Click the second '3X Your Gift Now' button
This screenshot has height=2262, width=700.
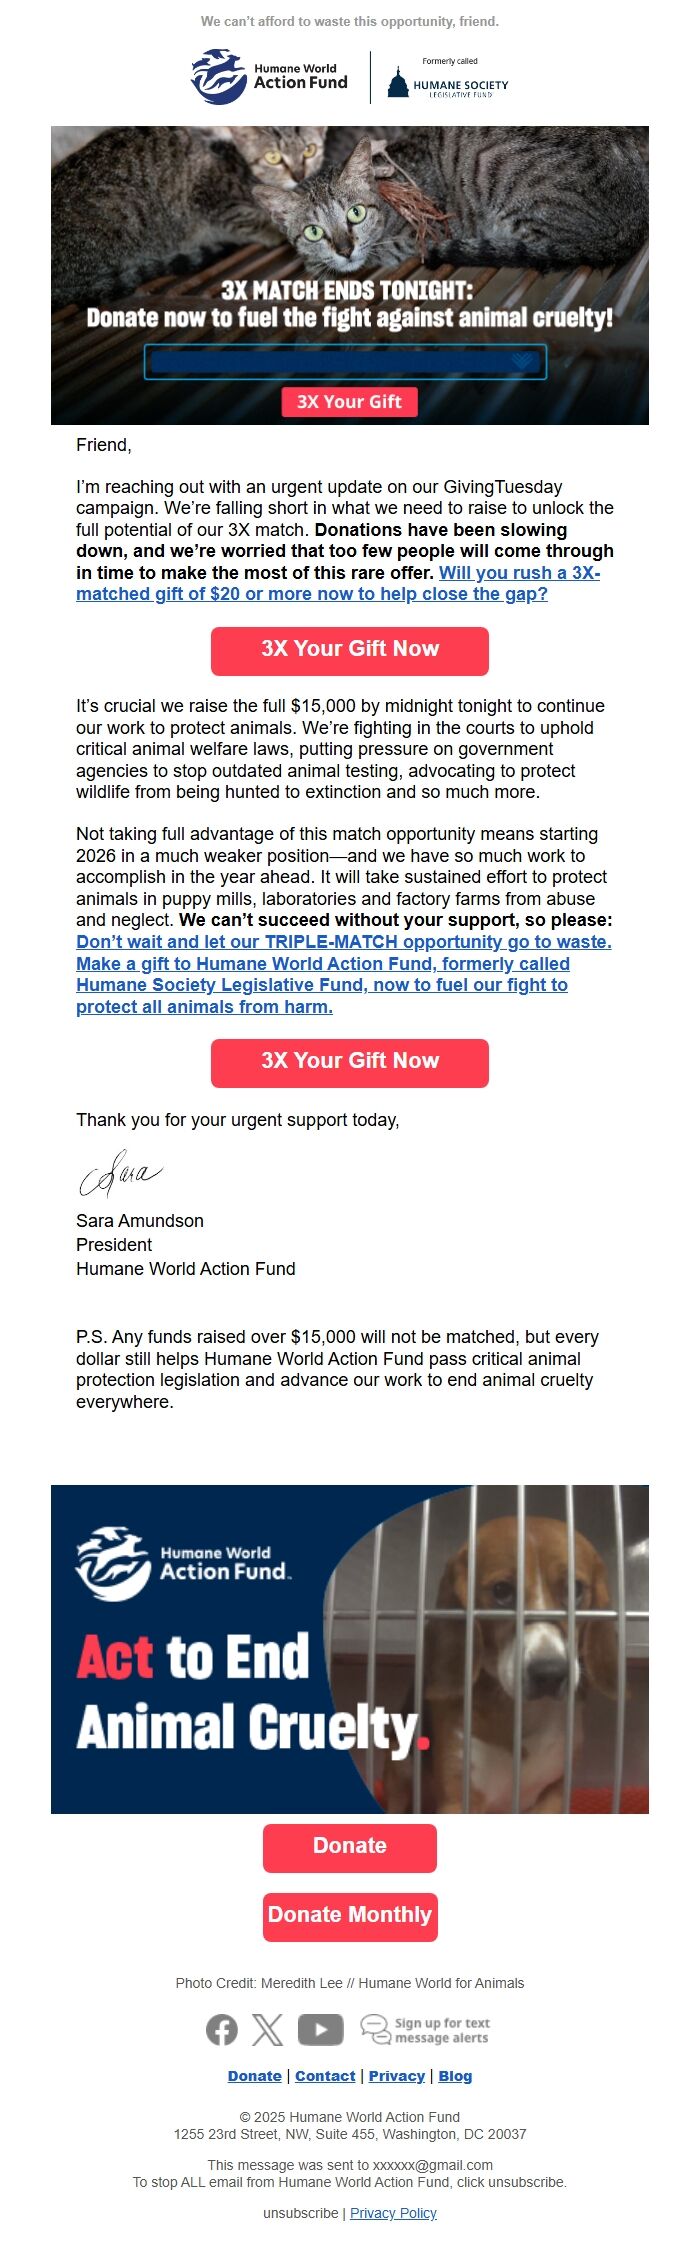pyautogui.click(x=349, y=1060)
